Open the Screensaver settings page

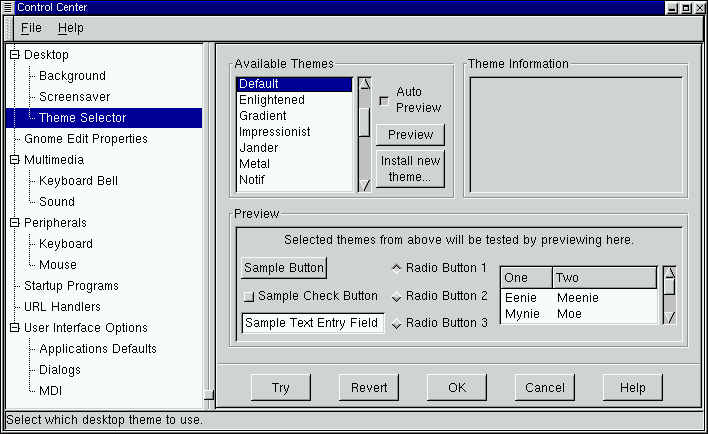76,97
